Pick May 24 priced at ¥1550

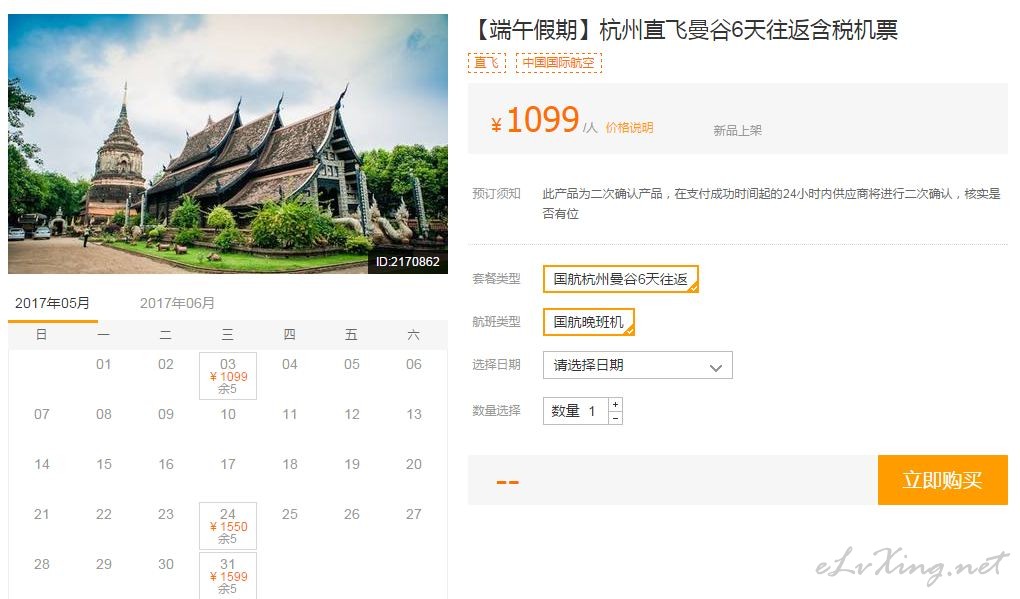[x=228, y=526]
